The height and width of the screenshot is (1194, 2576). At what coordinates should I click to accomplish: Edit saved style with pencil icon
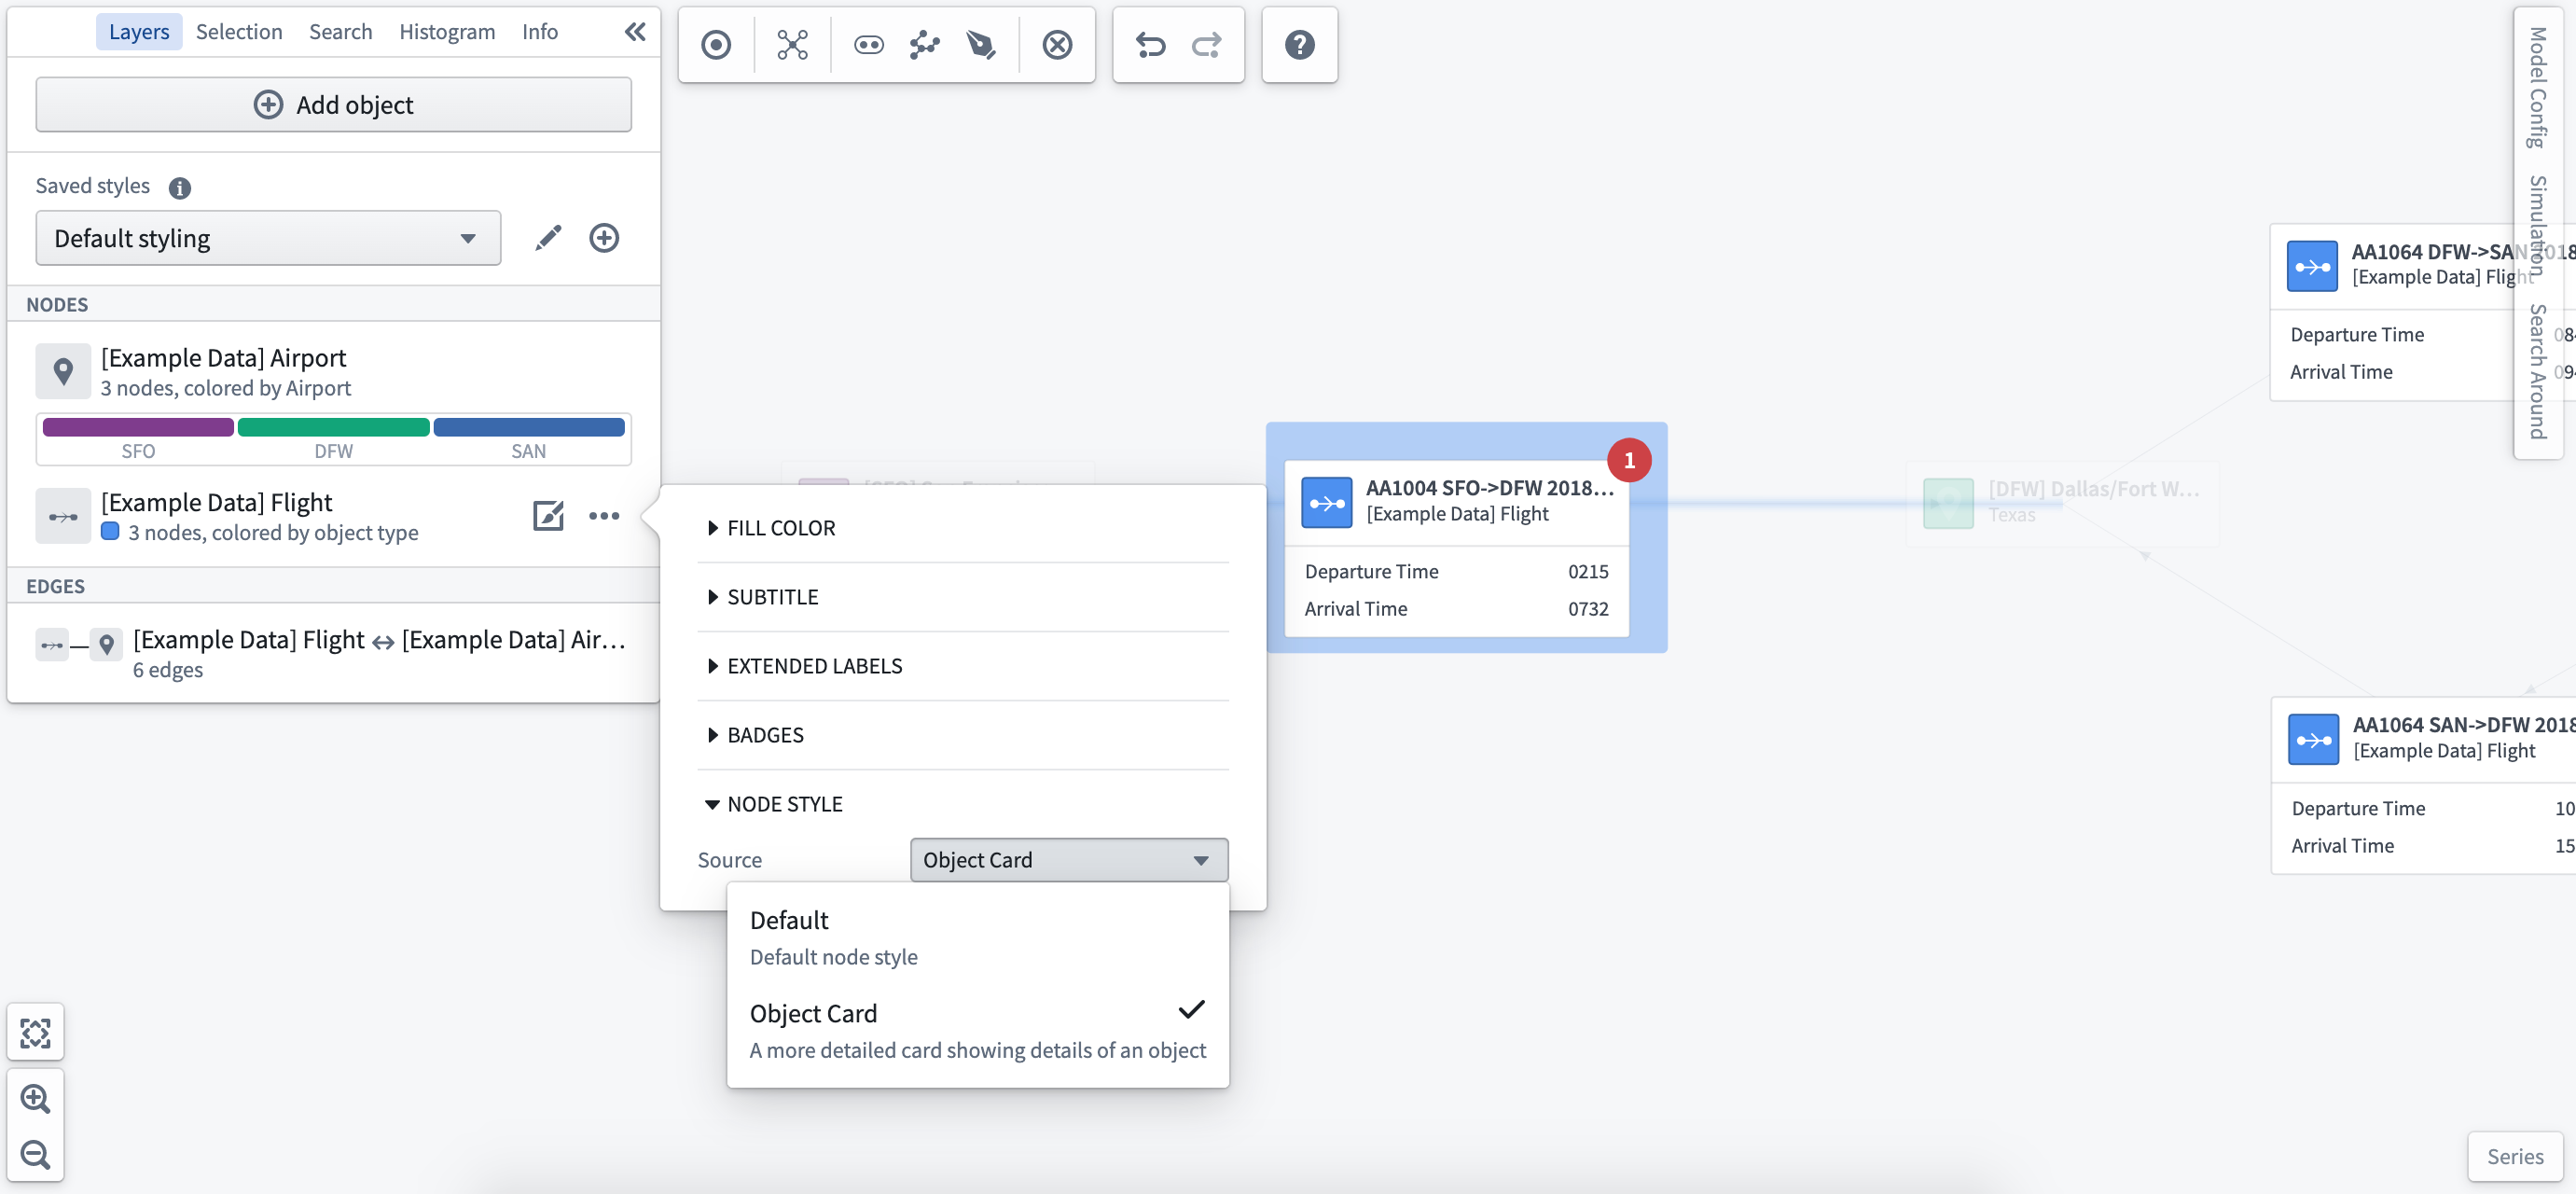548,238
